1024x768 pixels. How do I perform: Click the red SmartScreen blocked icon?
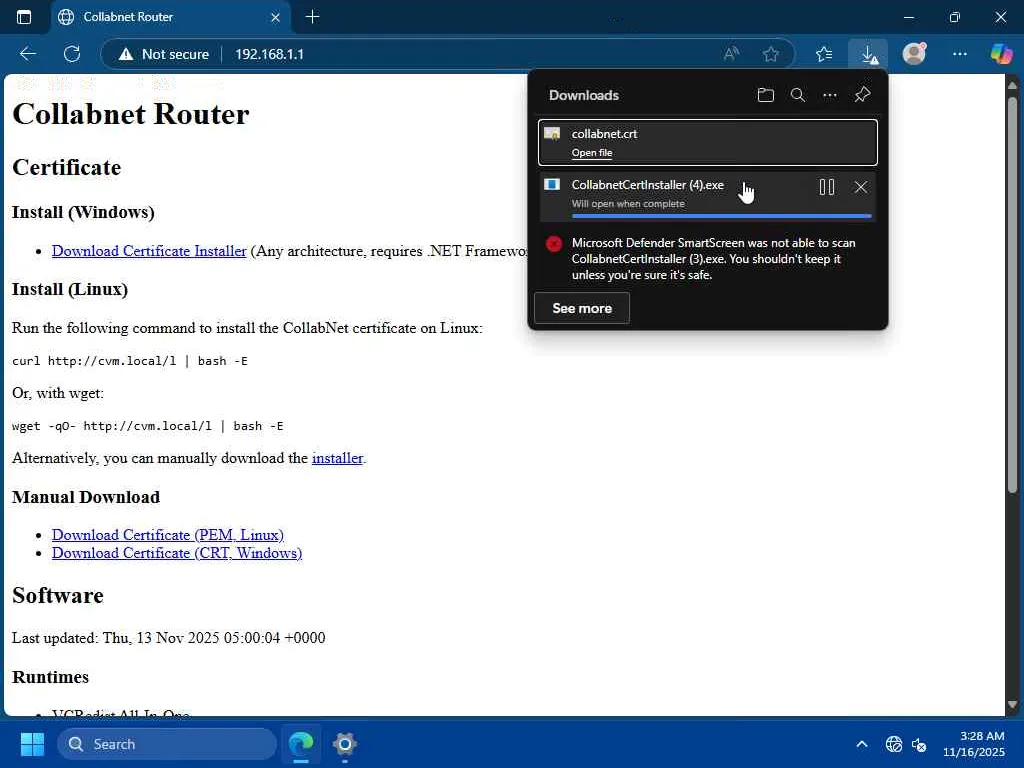(554, 244)
